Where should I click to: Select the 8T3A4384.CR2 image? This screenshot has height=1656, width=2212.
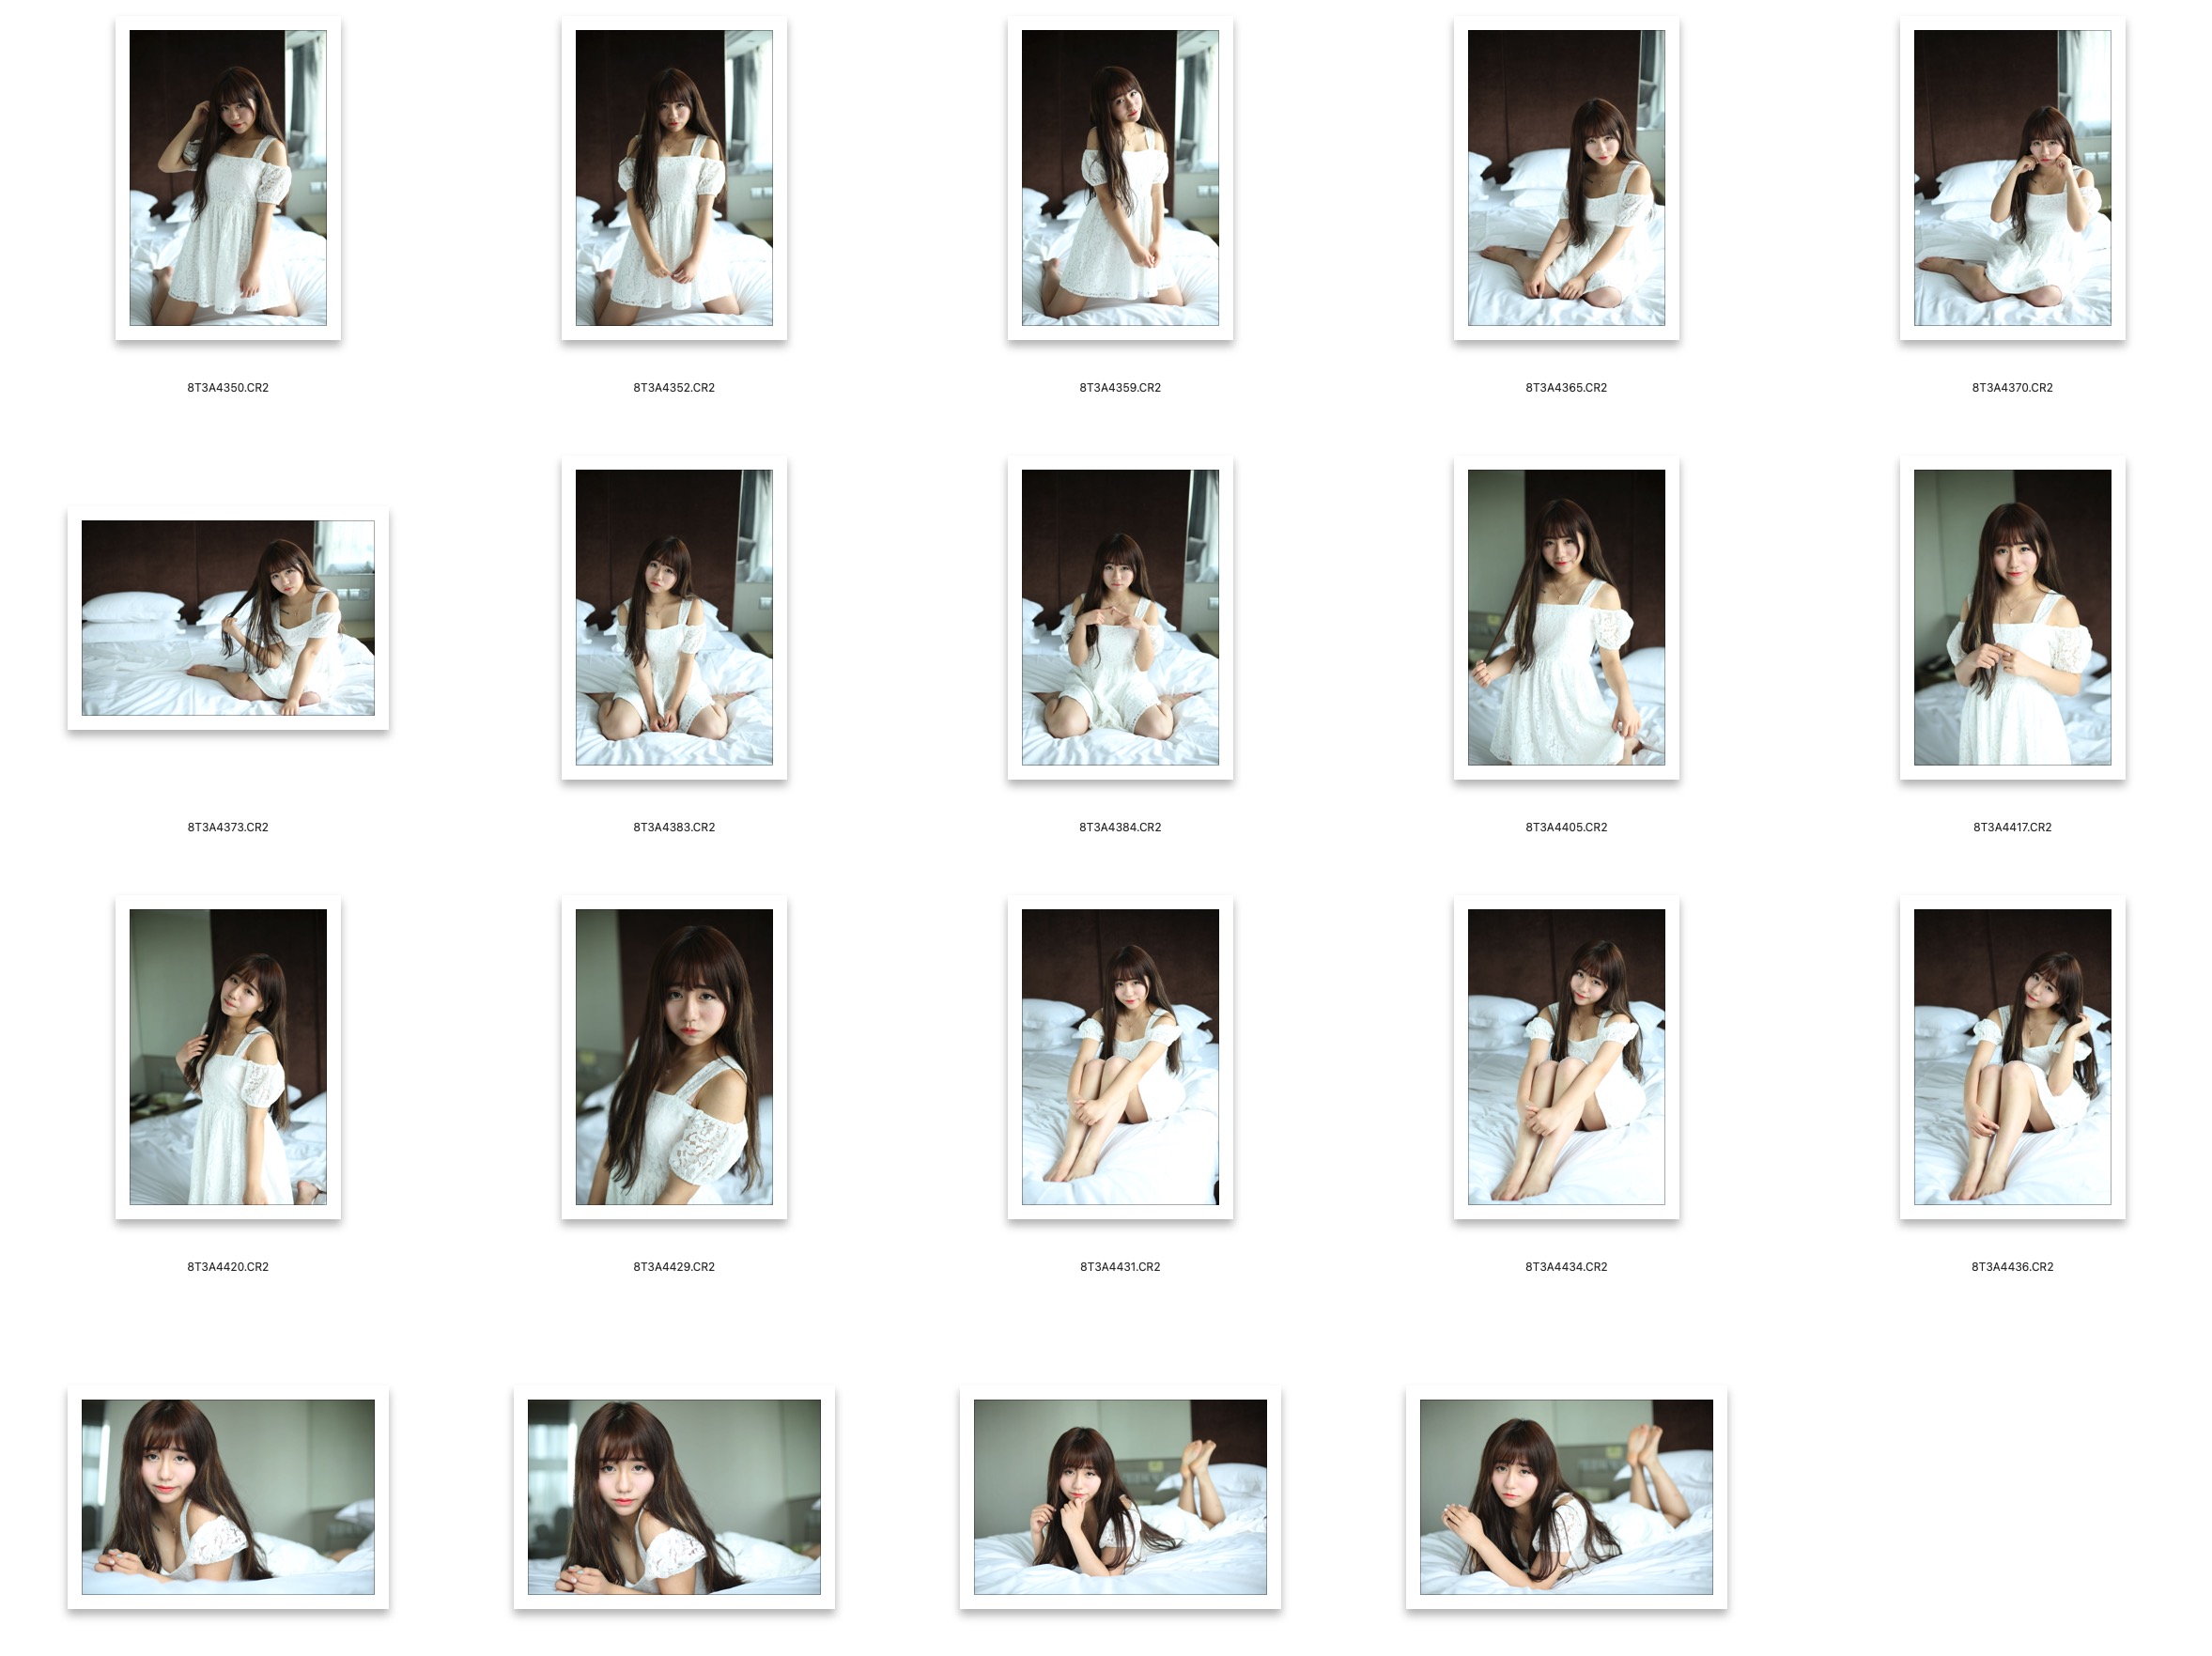coord(1119,617)
